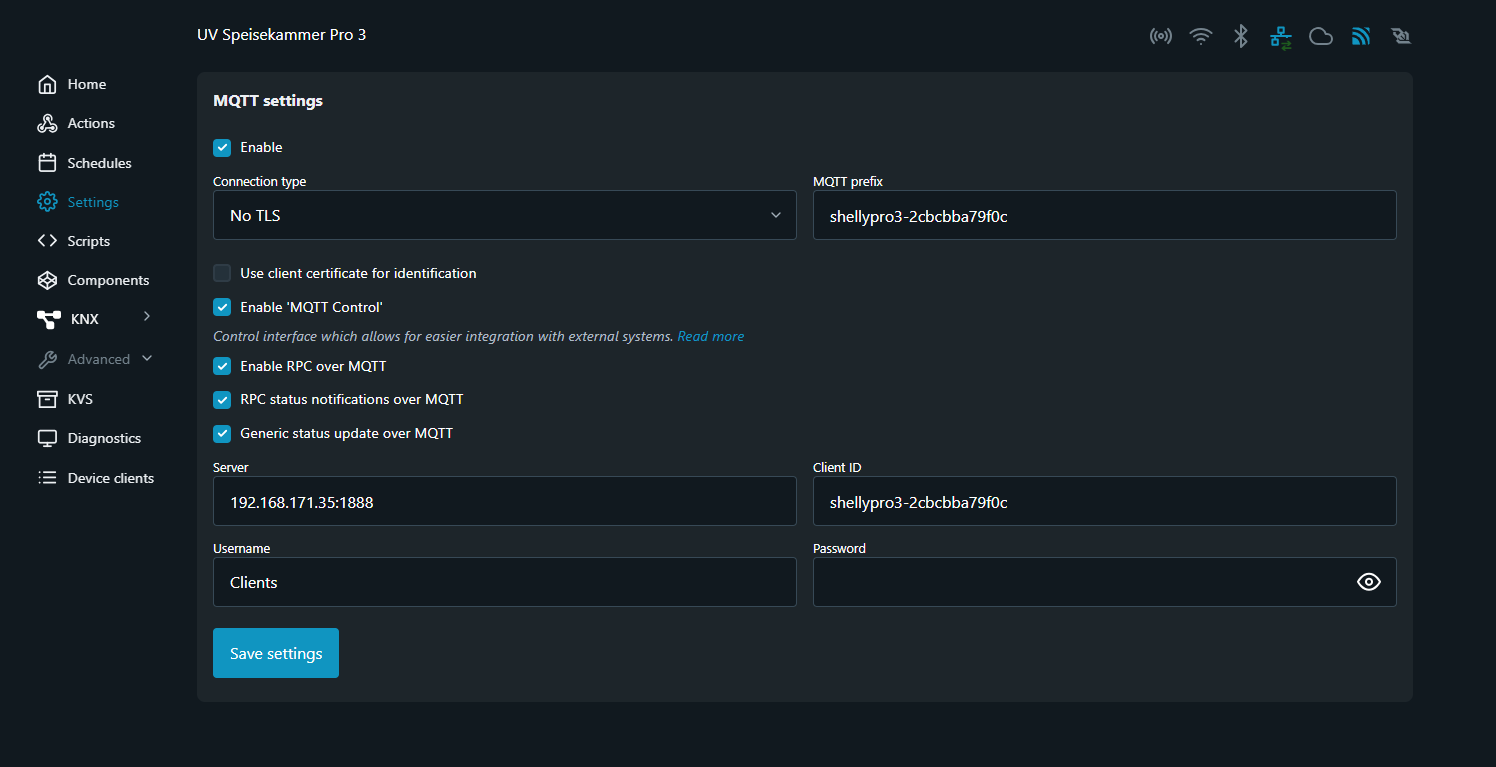1496x767 pixels.
Task: Expand the KNX submenu arrow
Action: click(147, 317)
